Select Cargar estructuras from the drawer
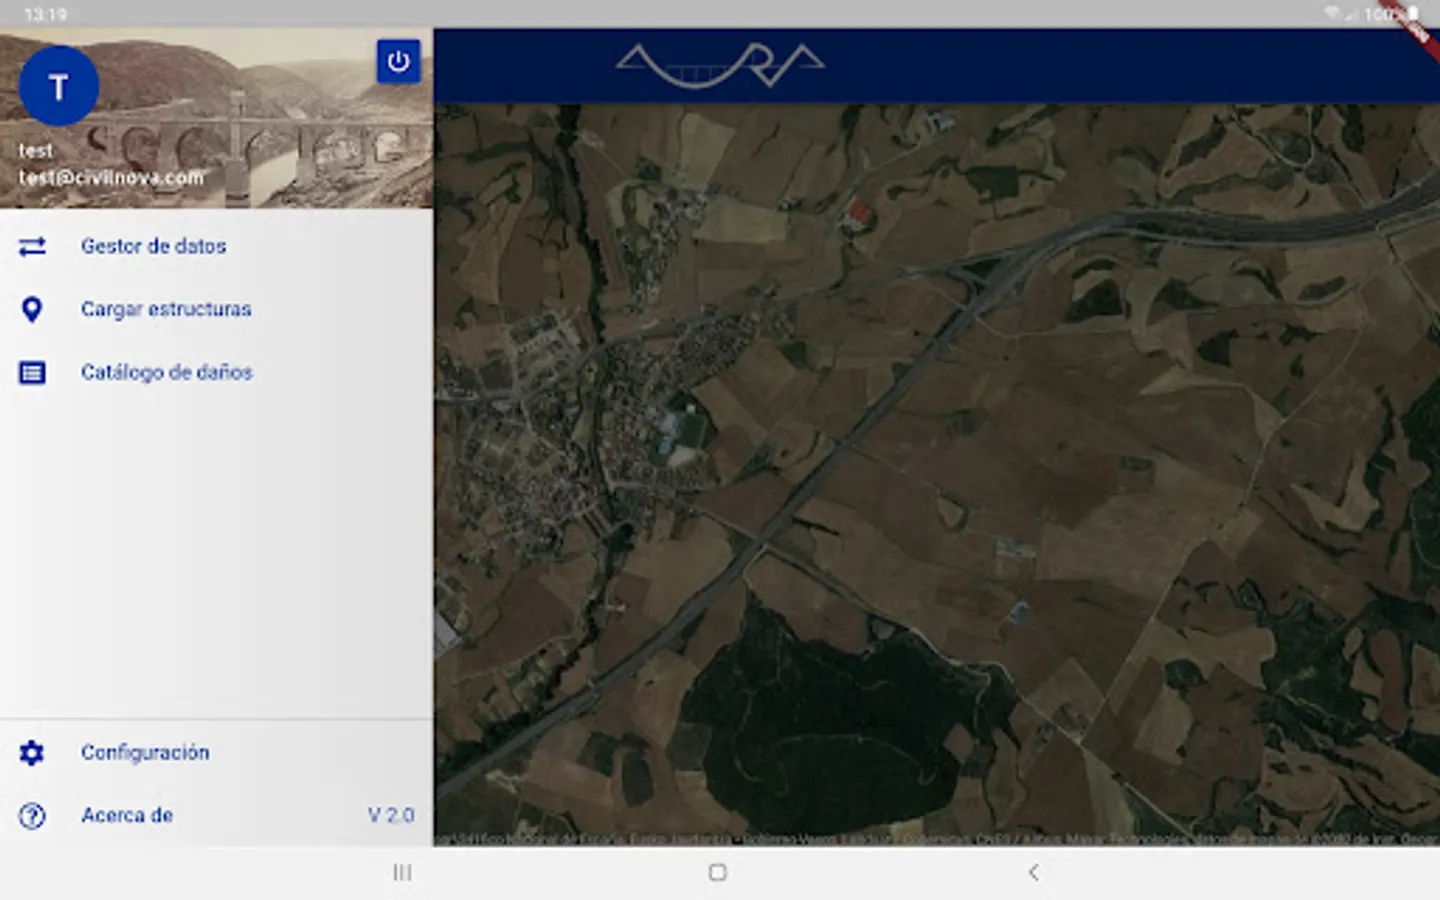1440x900 pixels. click(167, 310)
